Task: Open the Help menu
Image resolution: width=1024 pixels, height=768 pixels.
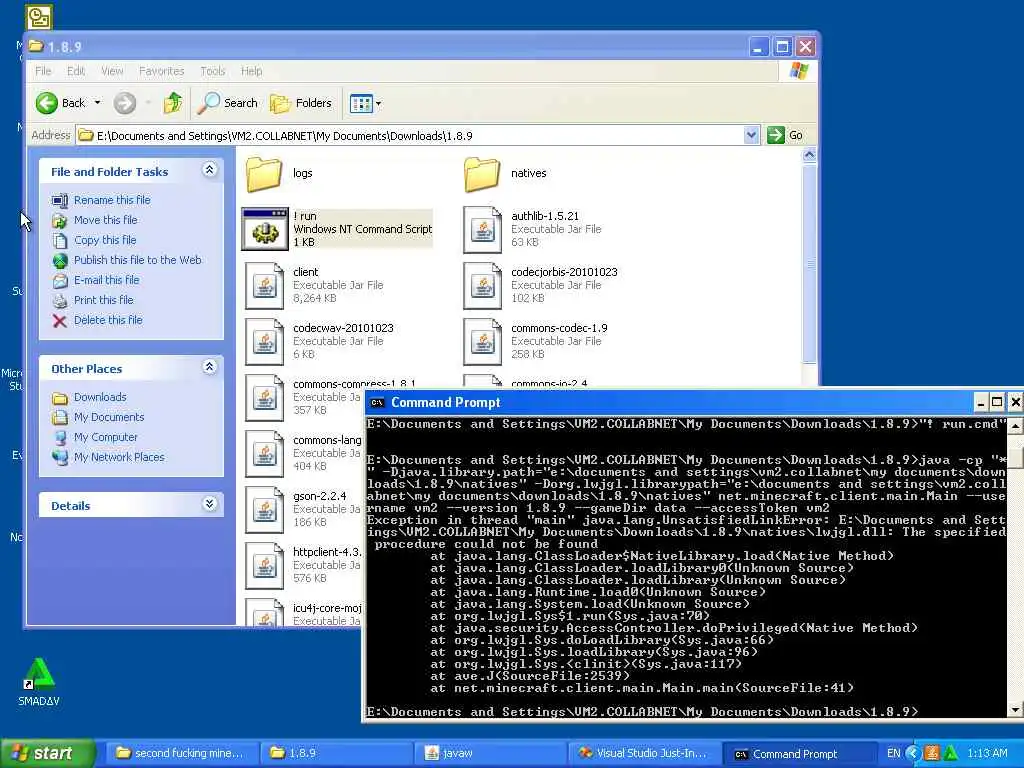Action: coord(251,71)
